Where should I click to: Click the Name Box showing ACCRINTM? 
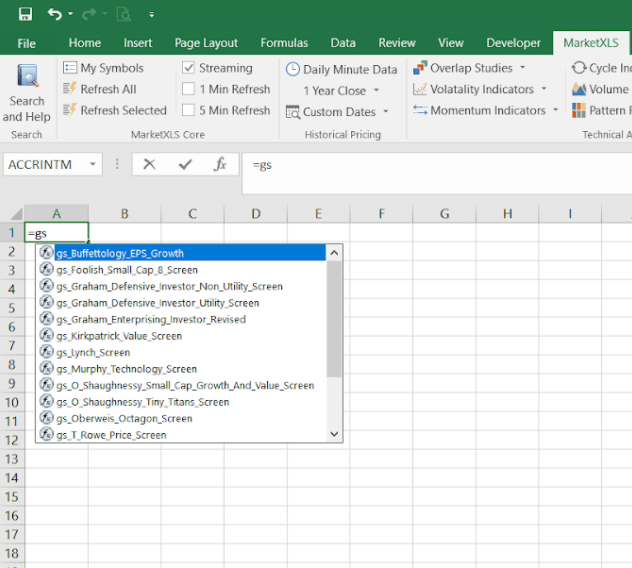click(x=44, y=164)
